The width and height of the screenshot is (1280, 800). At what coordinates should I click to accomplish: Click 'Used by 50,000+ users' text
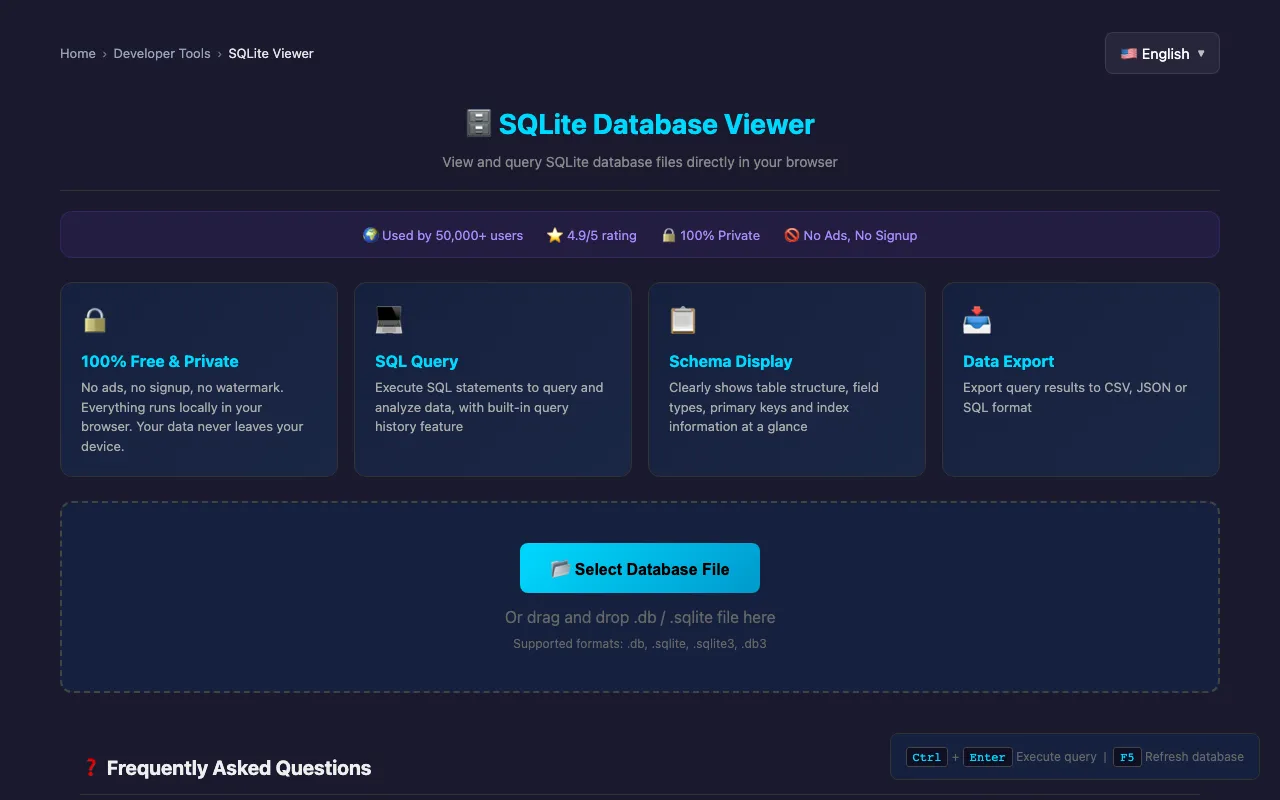pyautogui.click(x=453, y=236)
